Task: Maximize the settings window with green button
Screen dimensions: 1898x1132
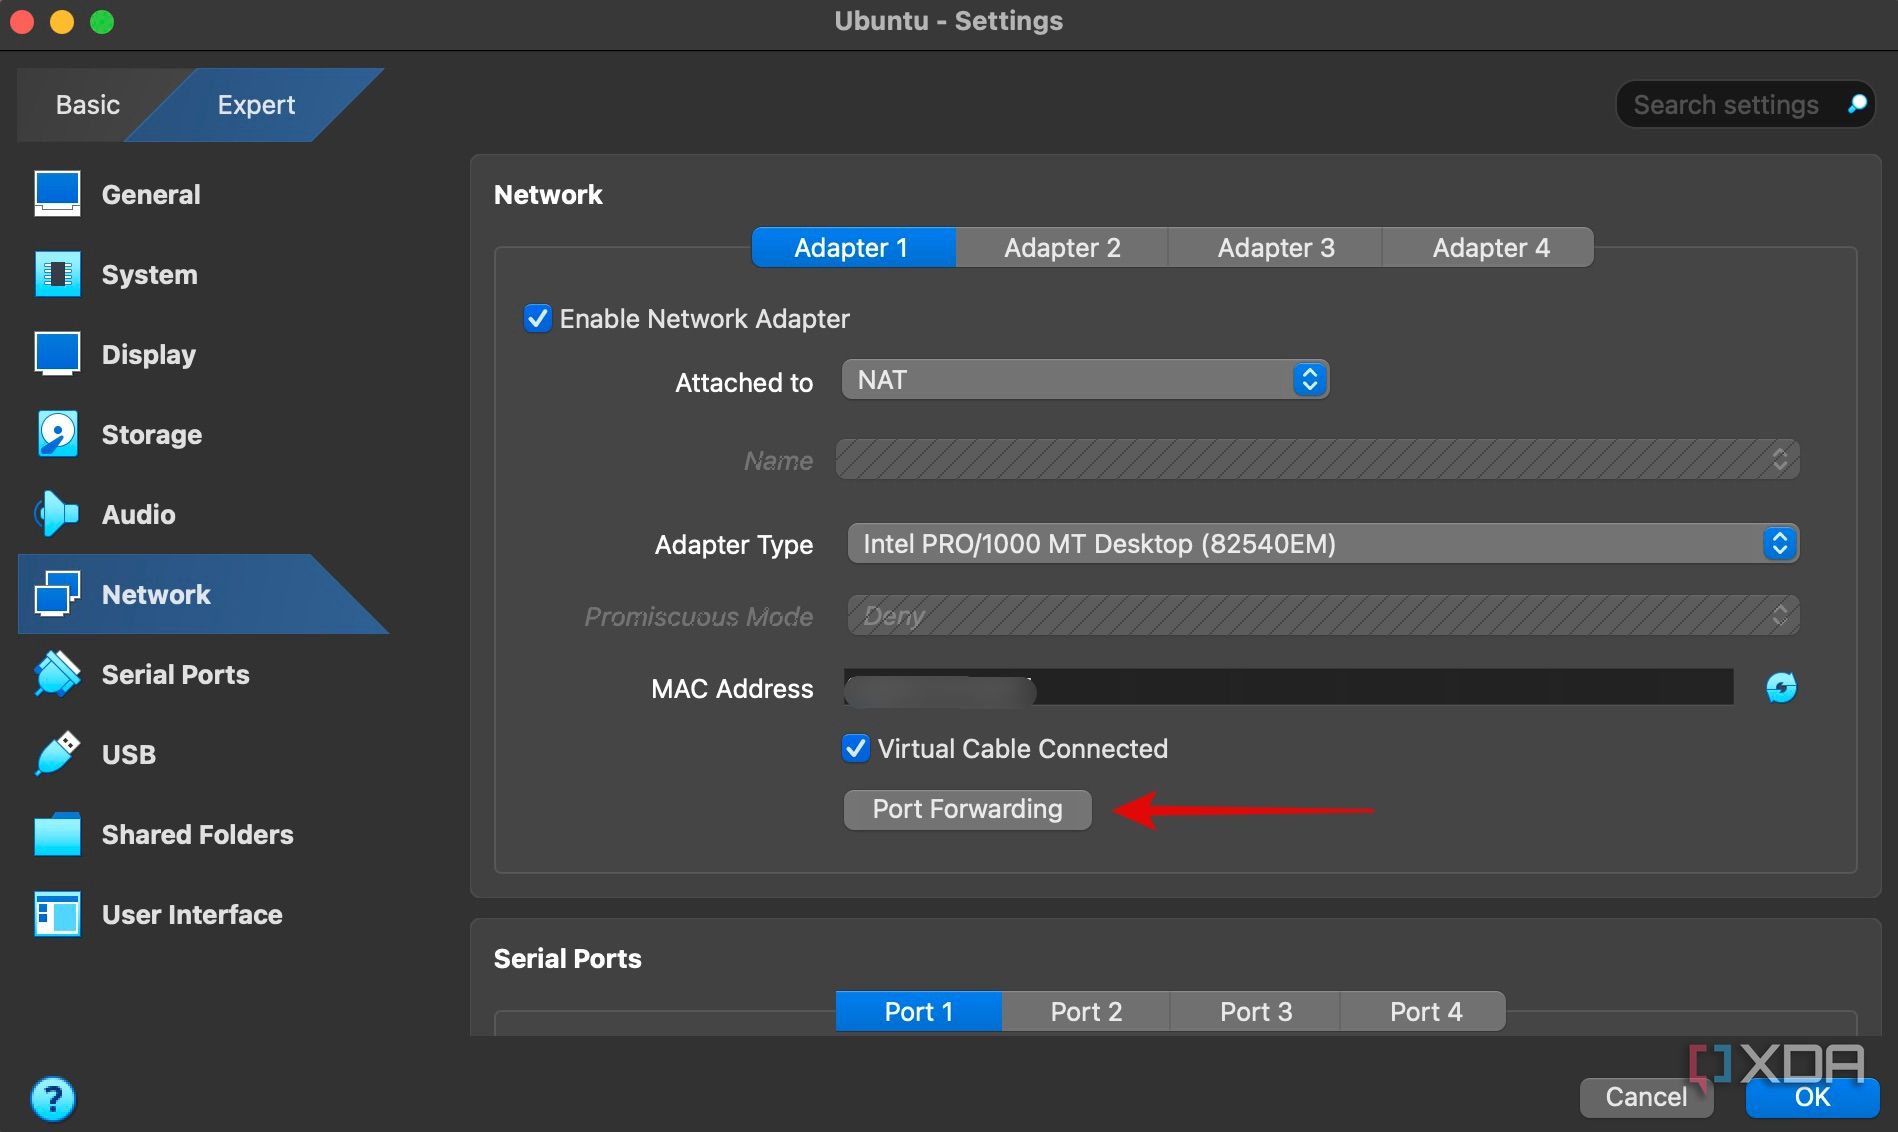Action: click(x=102, y=21)
